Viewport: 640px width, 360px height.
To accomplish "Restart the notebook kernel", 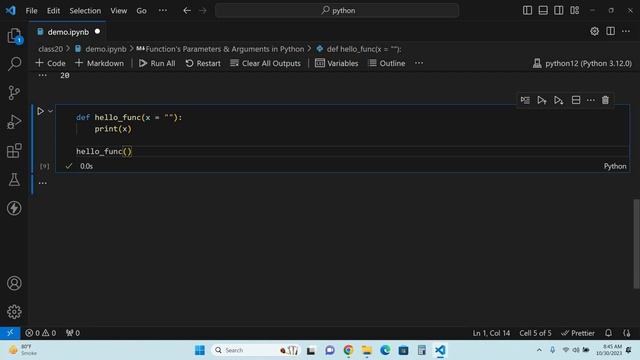I will coord(203,63).
